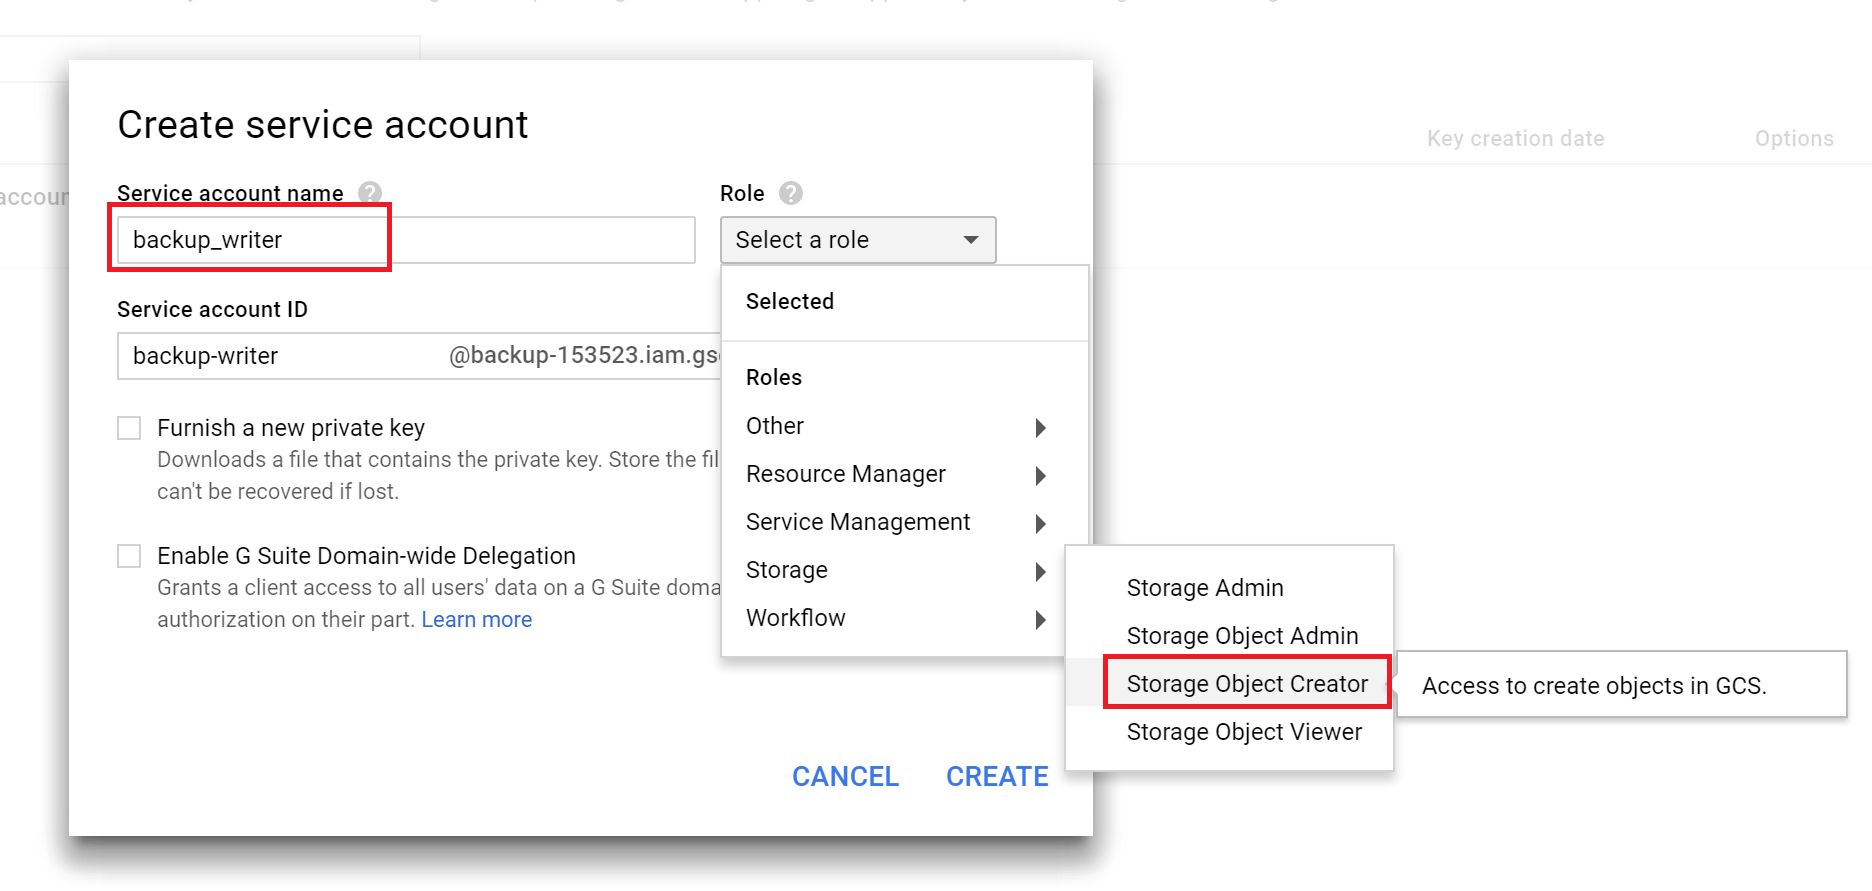Click the 'Access to create objects in GCS.' tooltip
This screenshot has width=1872, height=891.
(x=1621, y=685)
